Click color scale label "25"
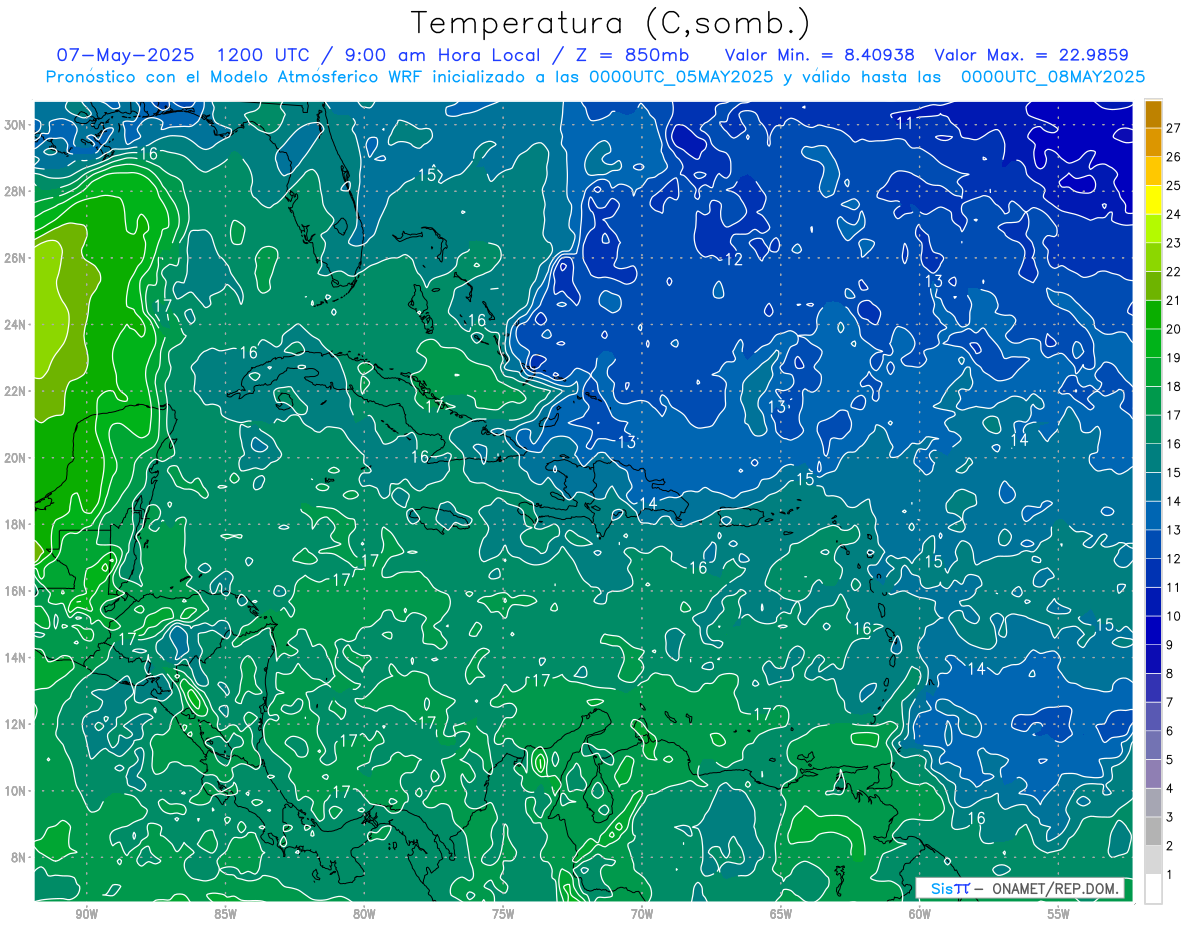This screenshot has width=1200, height=927. [1174, 185]
